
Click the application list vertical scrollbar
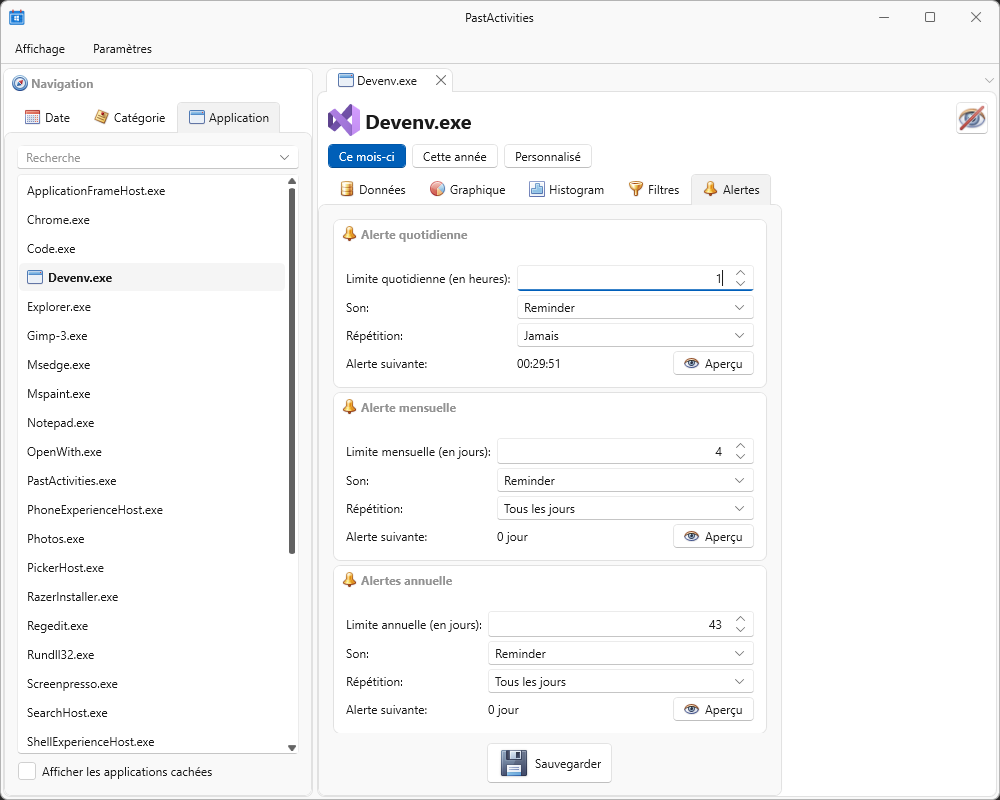292,370
